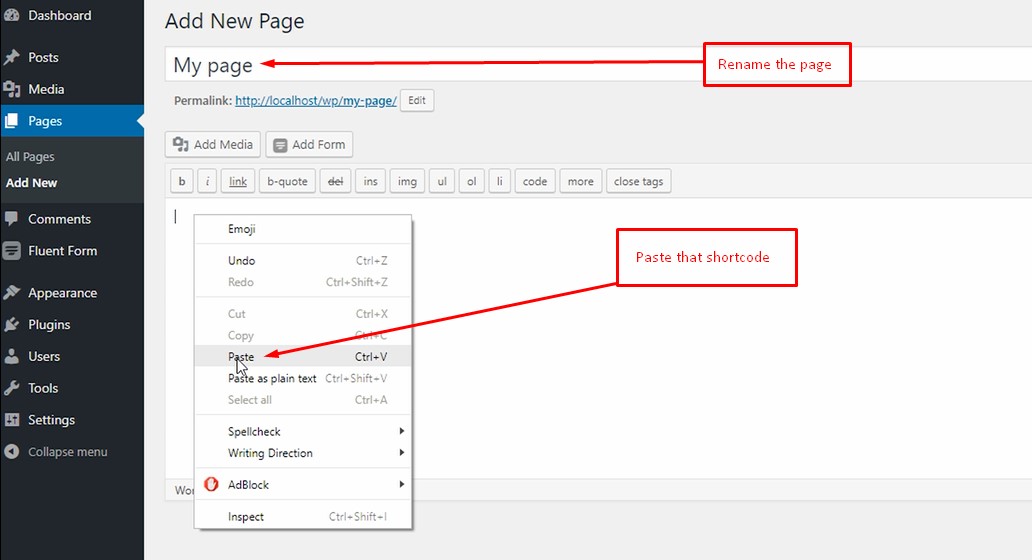Insert a more tag button
This screenshot has width=1032, height=560.
coord(580,181)
